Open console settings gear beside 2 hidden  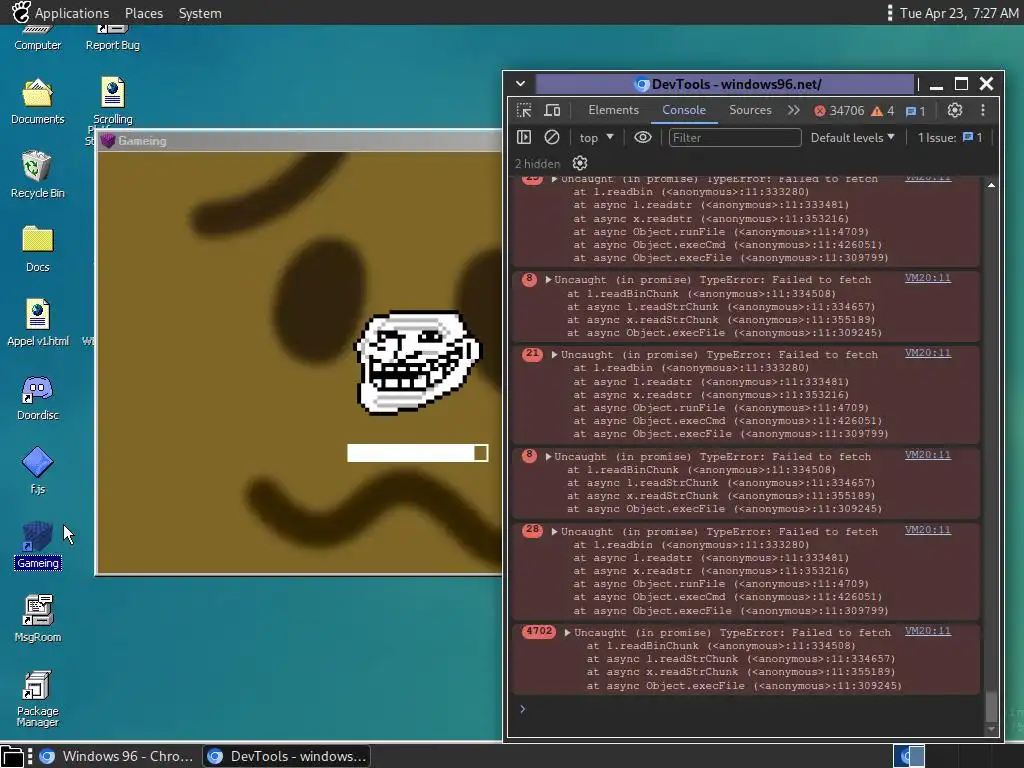(580, 163)
